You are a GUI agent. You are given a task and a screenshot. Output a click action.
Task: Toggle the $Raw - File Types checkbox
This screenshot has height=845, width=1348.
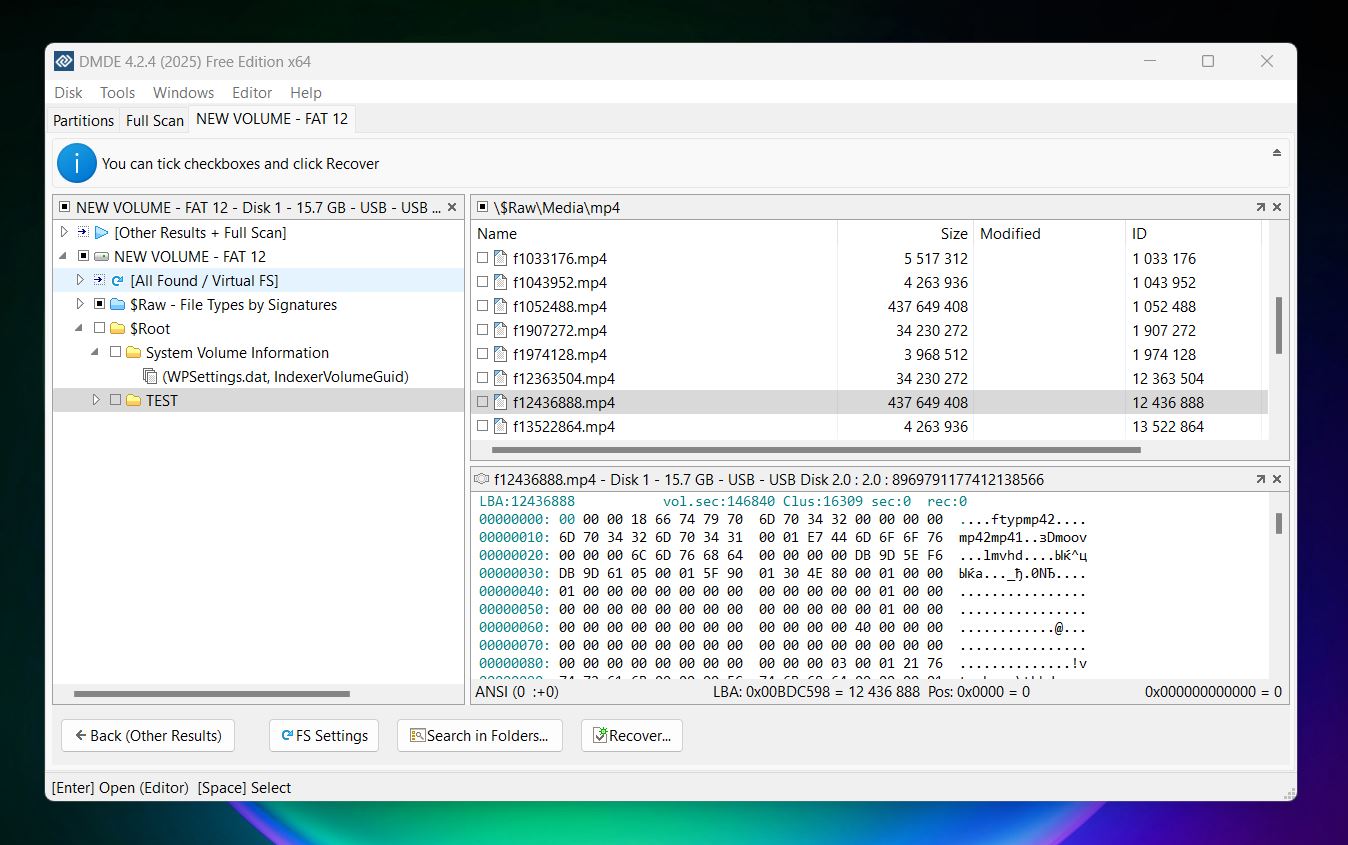pyautogui.click(x=99, y=305)
